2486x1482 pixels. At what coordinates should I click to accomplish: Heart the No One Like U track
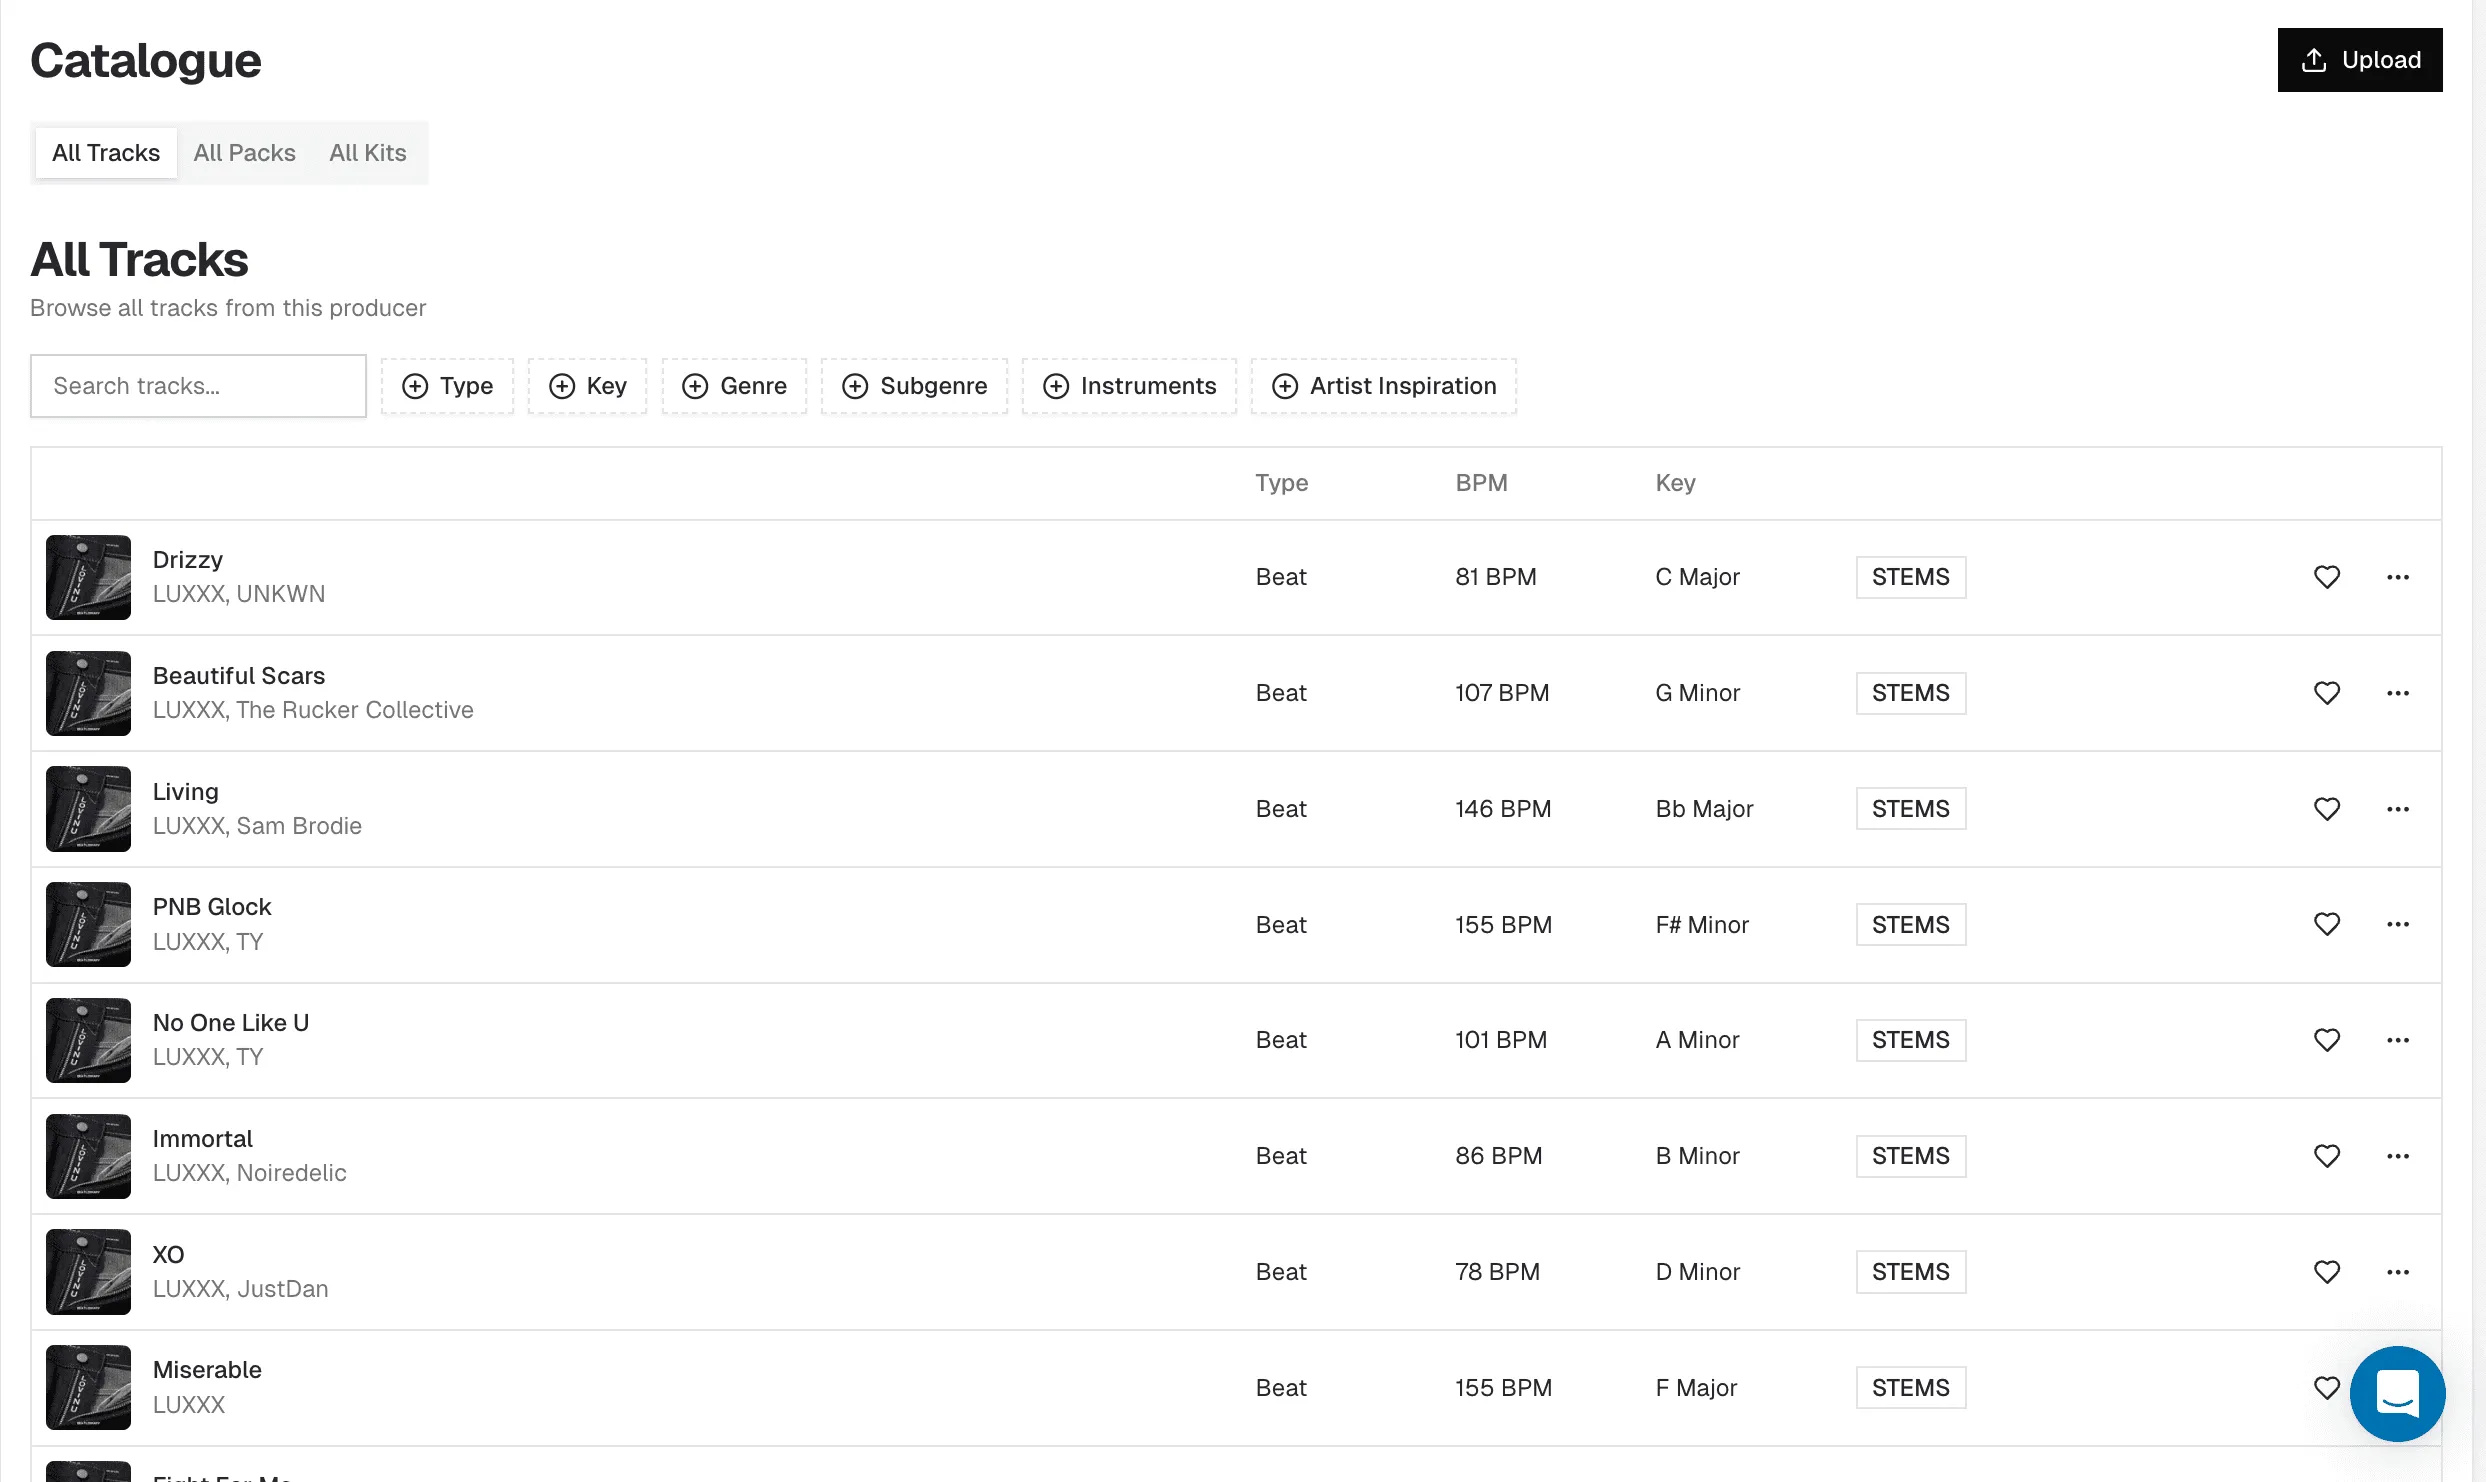[x=2327, y=1040]
